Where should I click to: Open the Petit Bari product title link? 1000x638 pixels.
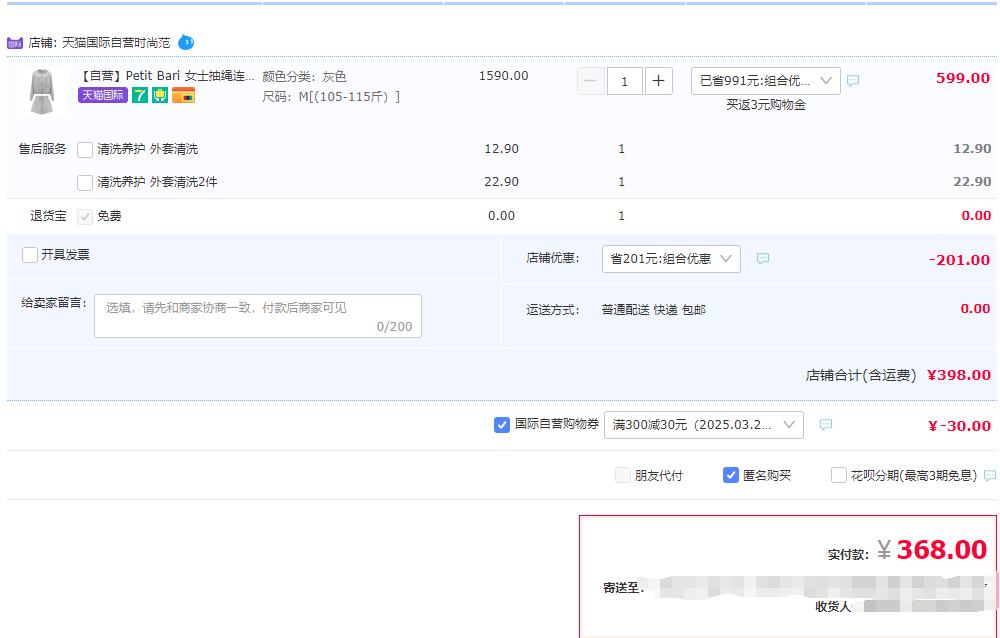(166, 76)
